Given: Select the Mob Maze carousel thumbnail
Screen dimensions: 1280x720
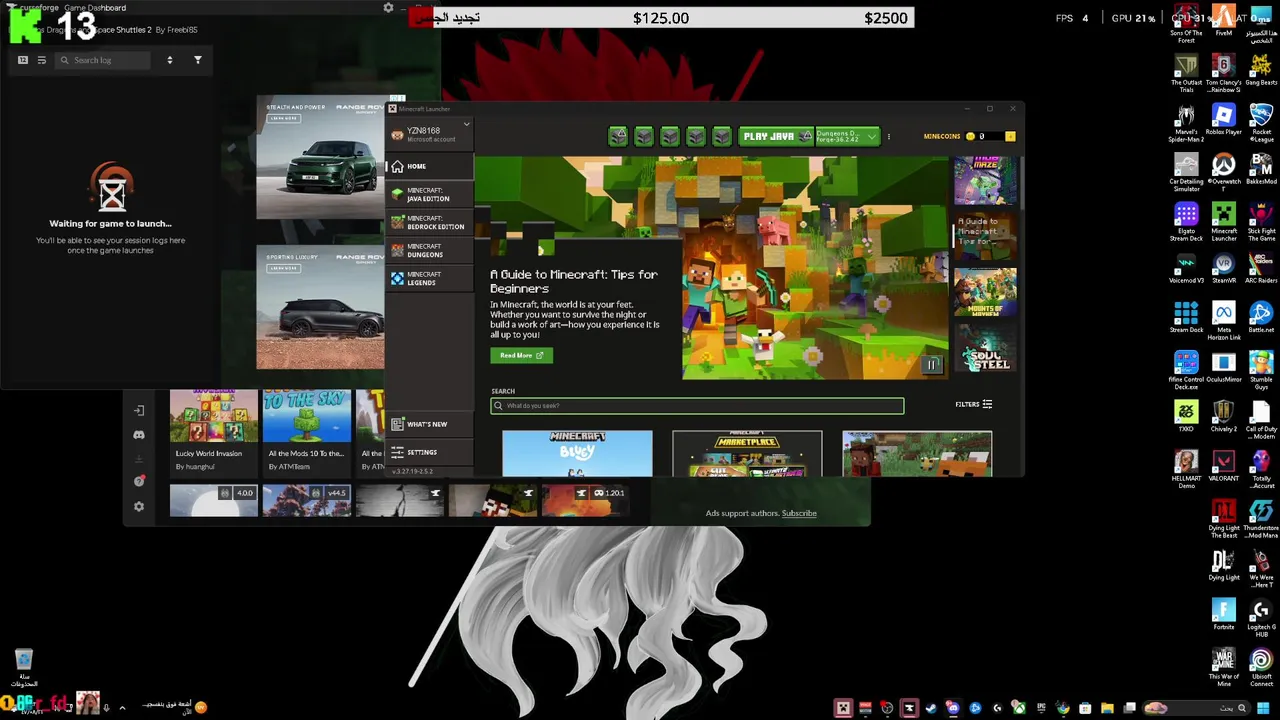Looking at the screenshot, I should 985,180.
